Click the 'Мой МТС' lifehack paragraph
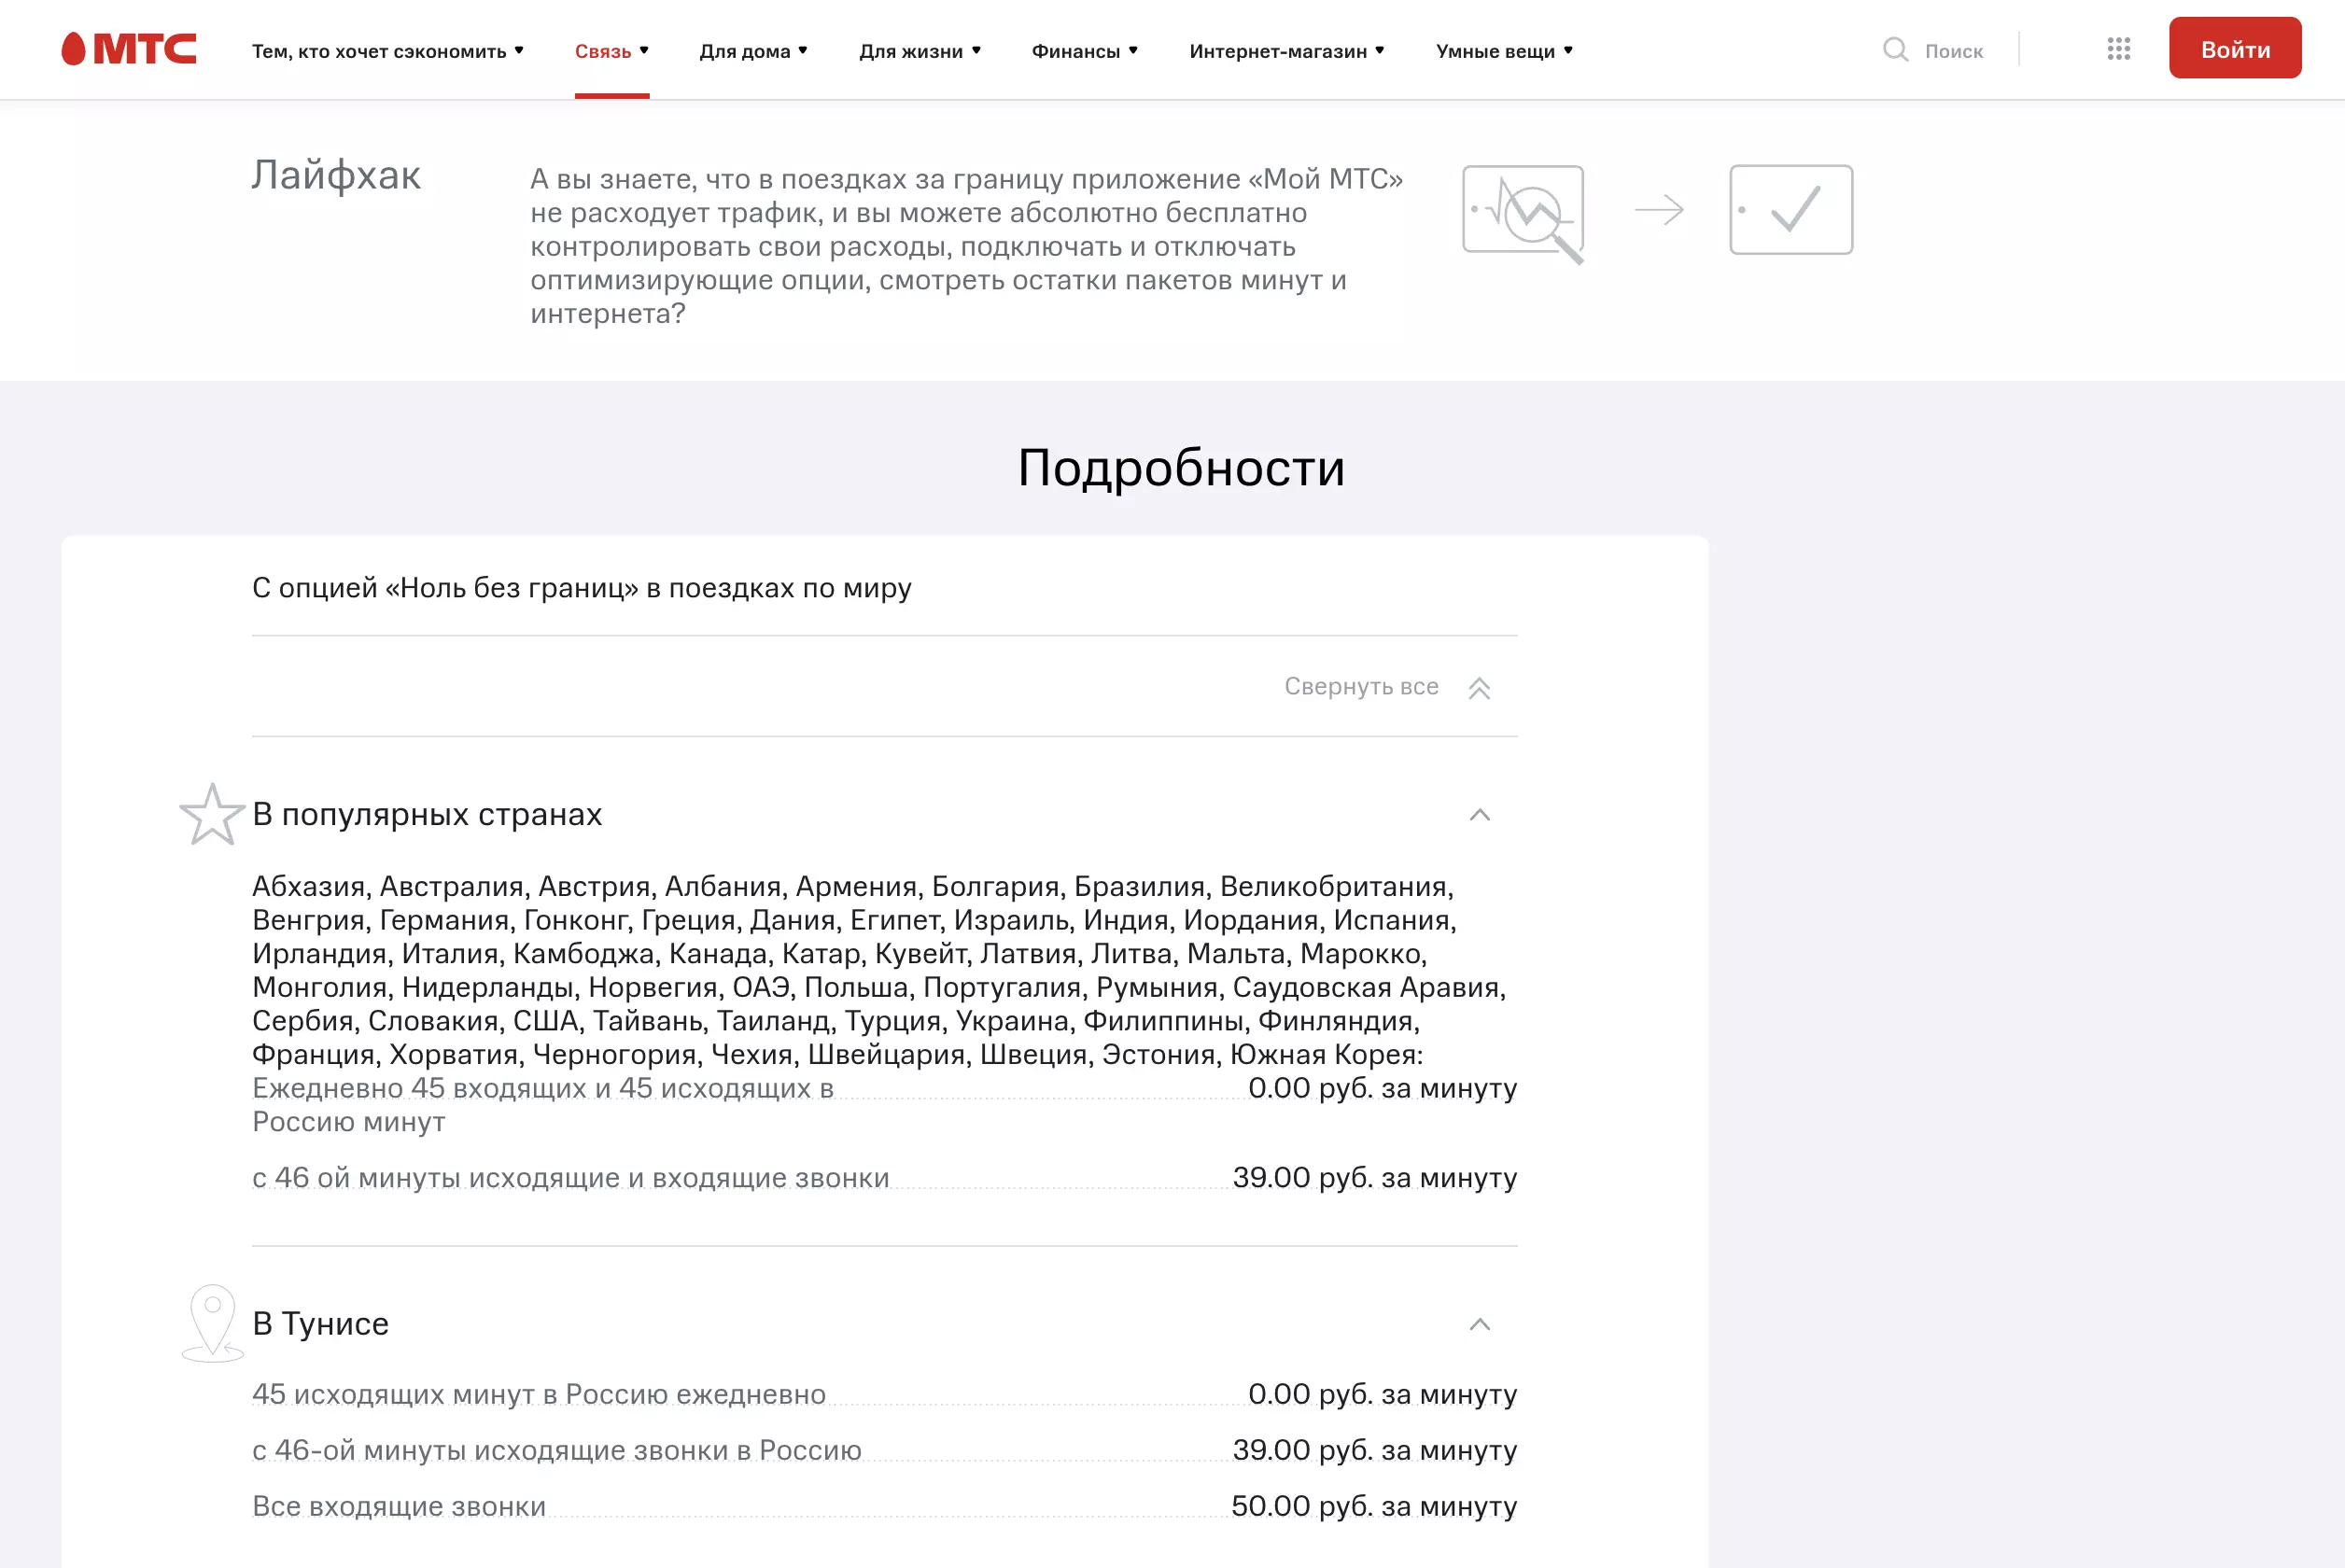2345x1568 pixels. coord(967,246)
